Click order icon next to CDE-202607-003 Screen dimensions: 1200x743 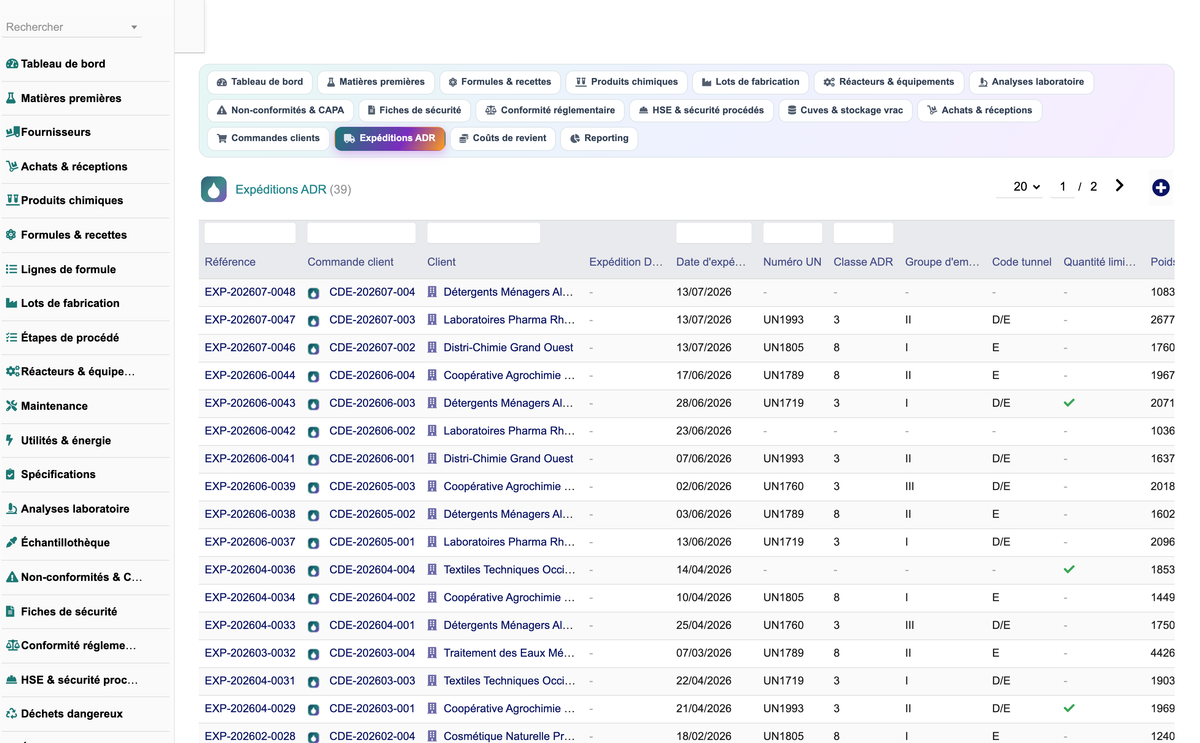click(x=313, y=320)
